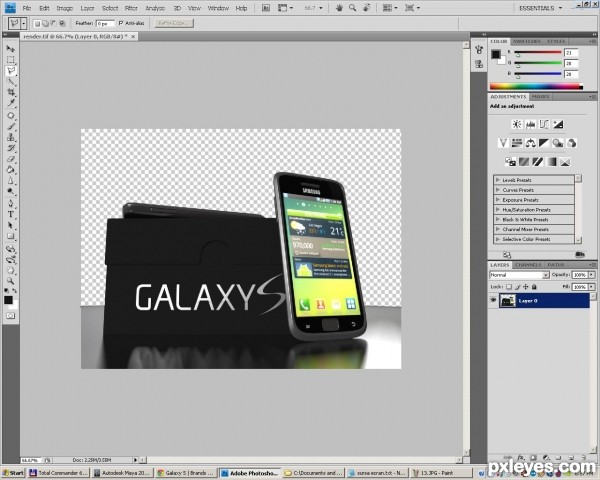The height and width of the screenshot is (480, 600).
Task: Select the Path Selection tool
Action: point(10,225)
